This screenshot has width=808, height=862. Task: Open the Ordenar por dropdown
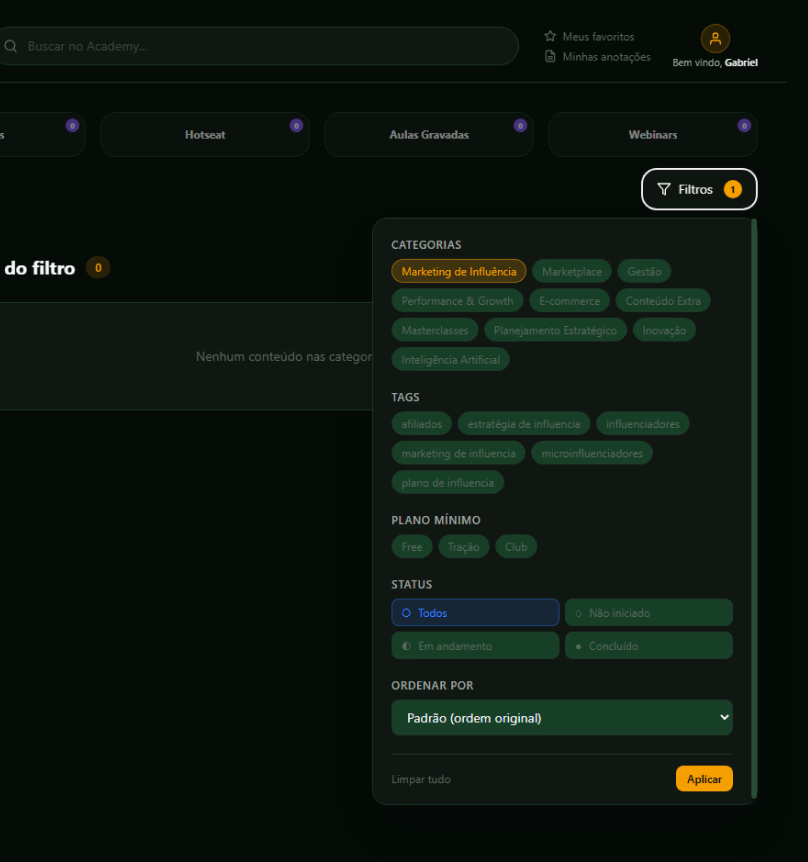click(562, 717)
